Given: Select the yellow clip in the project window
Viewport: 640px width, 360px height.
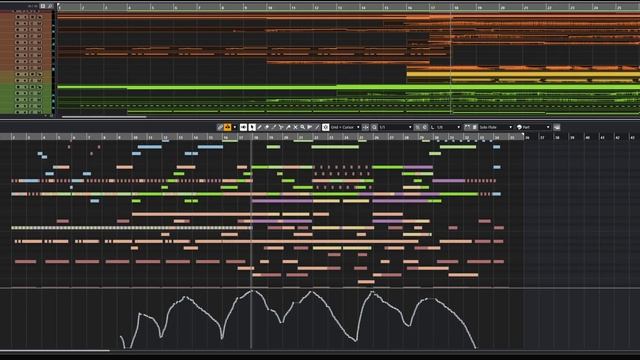Looking at the screenshot, I should point(523,74).
